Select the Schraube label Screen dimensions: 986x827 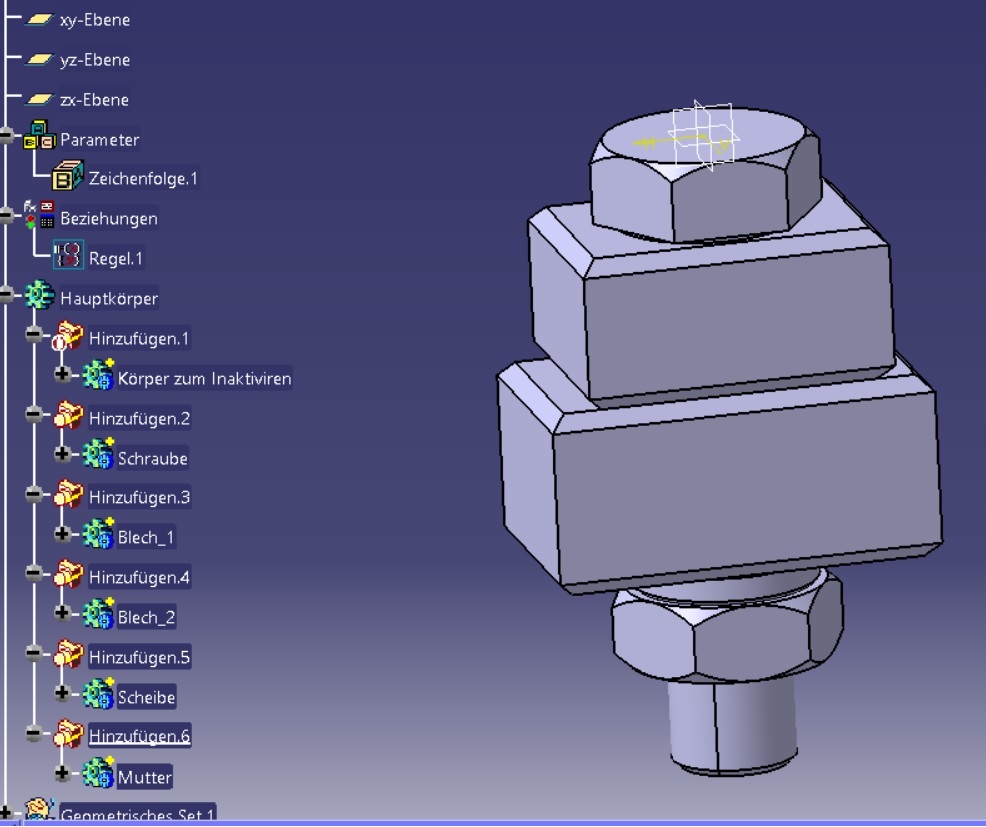(x=153, y=458)
